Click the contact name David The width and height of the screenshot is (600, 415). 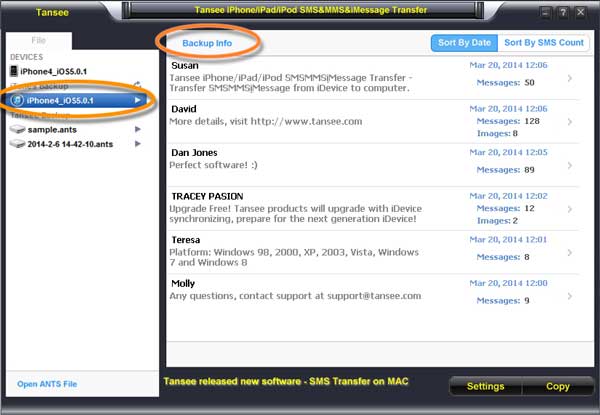[x=184, y=109]
